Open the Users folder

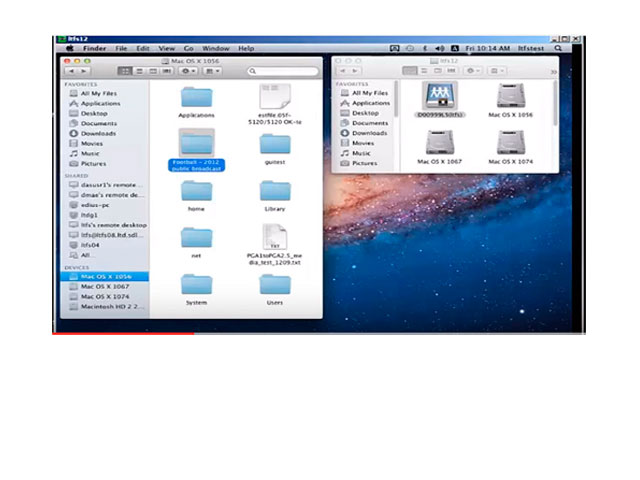pos(275,284)
